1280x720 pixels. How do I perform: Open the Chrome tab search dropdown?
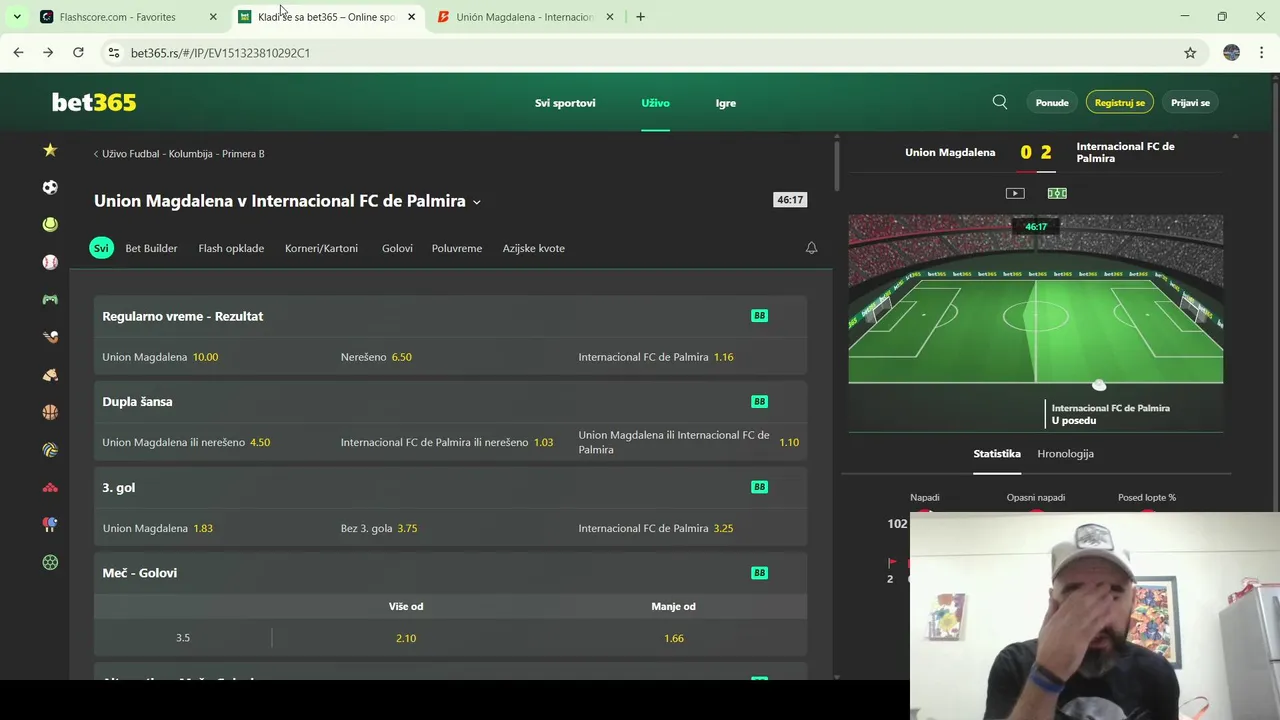pyautogui.click(x=17, y=17)
